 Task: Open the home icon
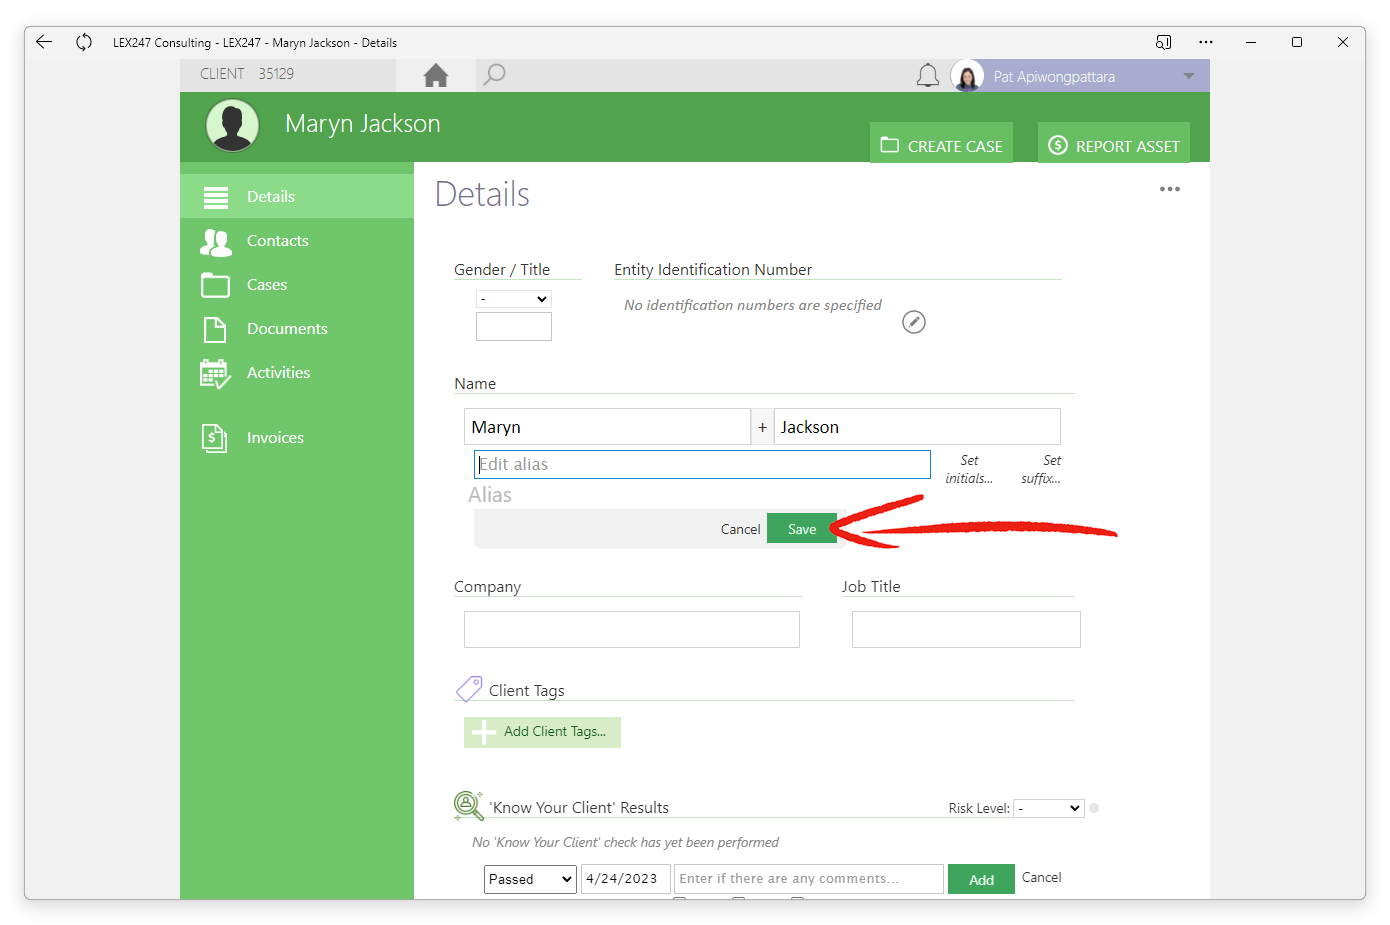[x=436, y=75]
